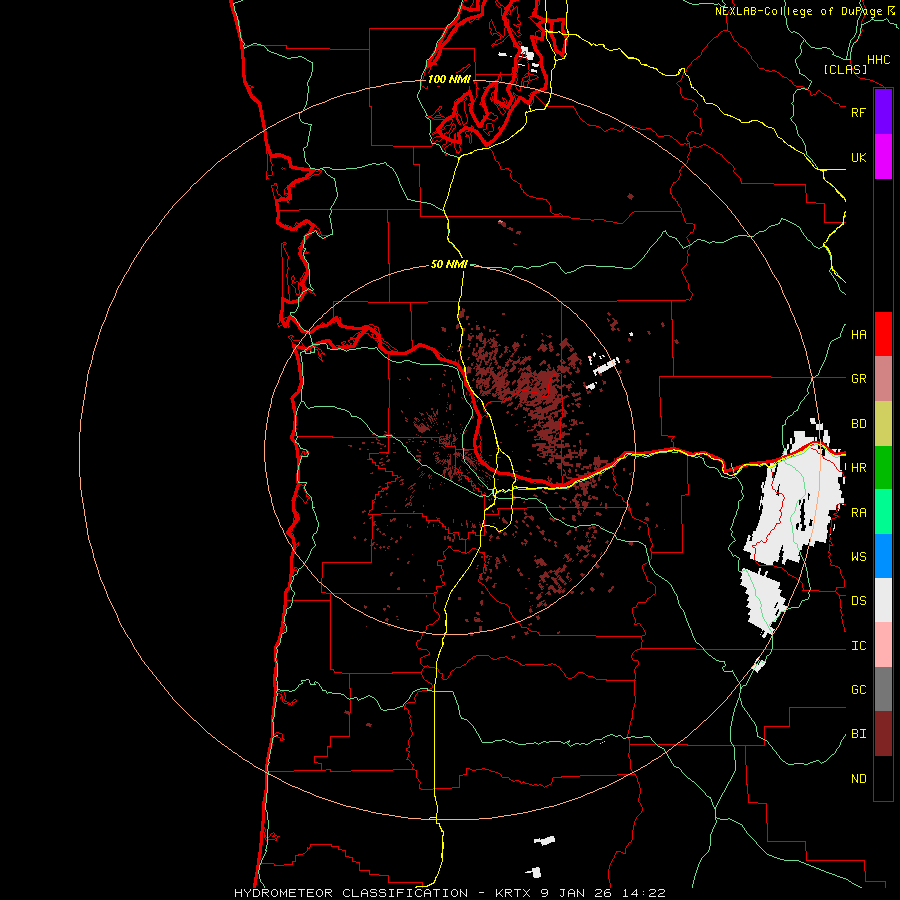Click the GR legend label

point(858,379)
